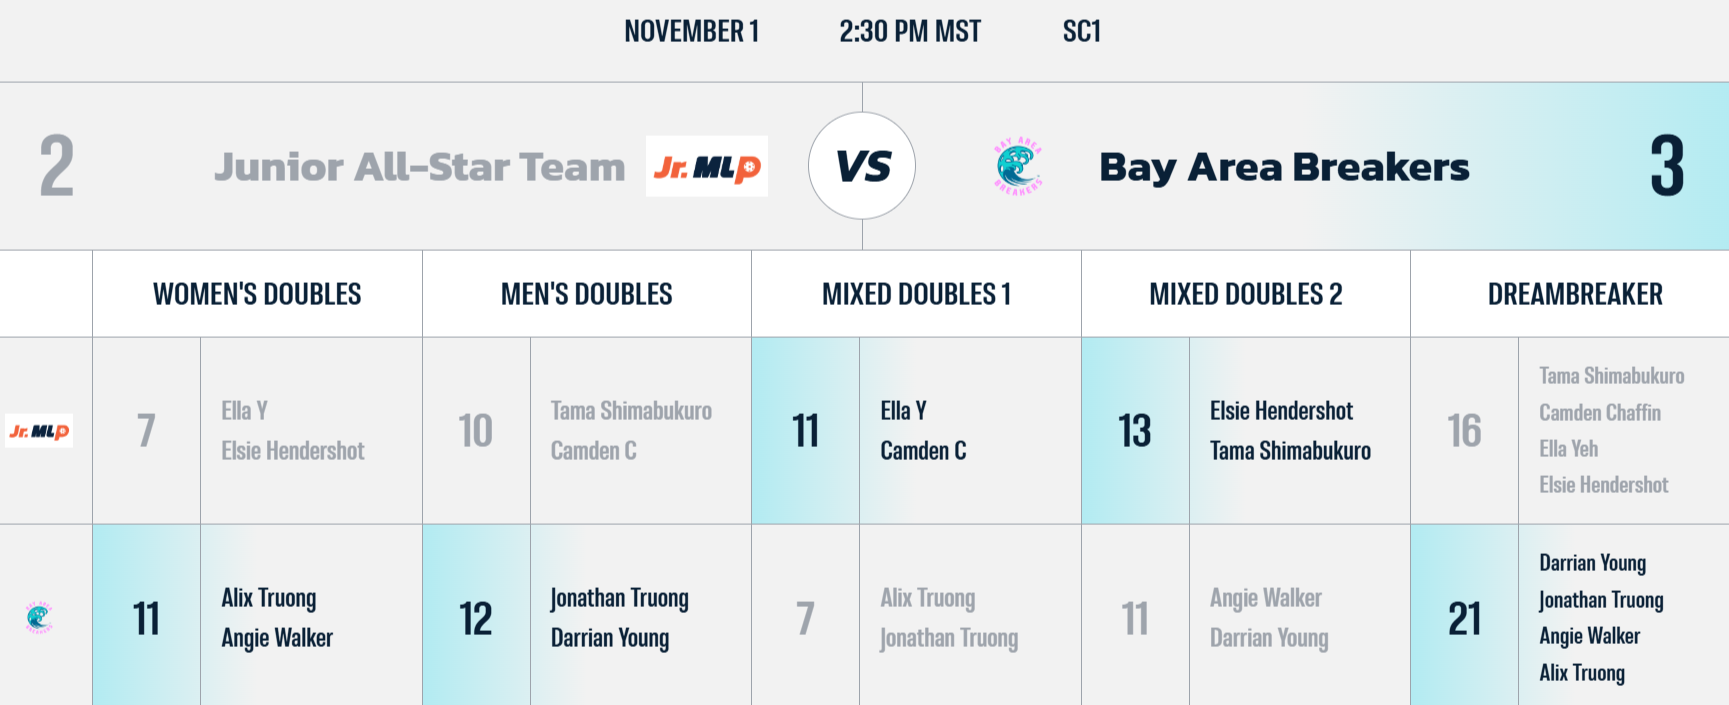Open the Bay Area Breakers team name
This screenshot has height=705, width=1729.
[1284, 167]
